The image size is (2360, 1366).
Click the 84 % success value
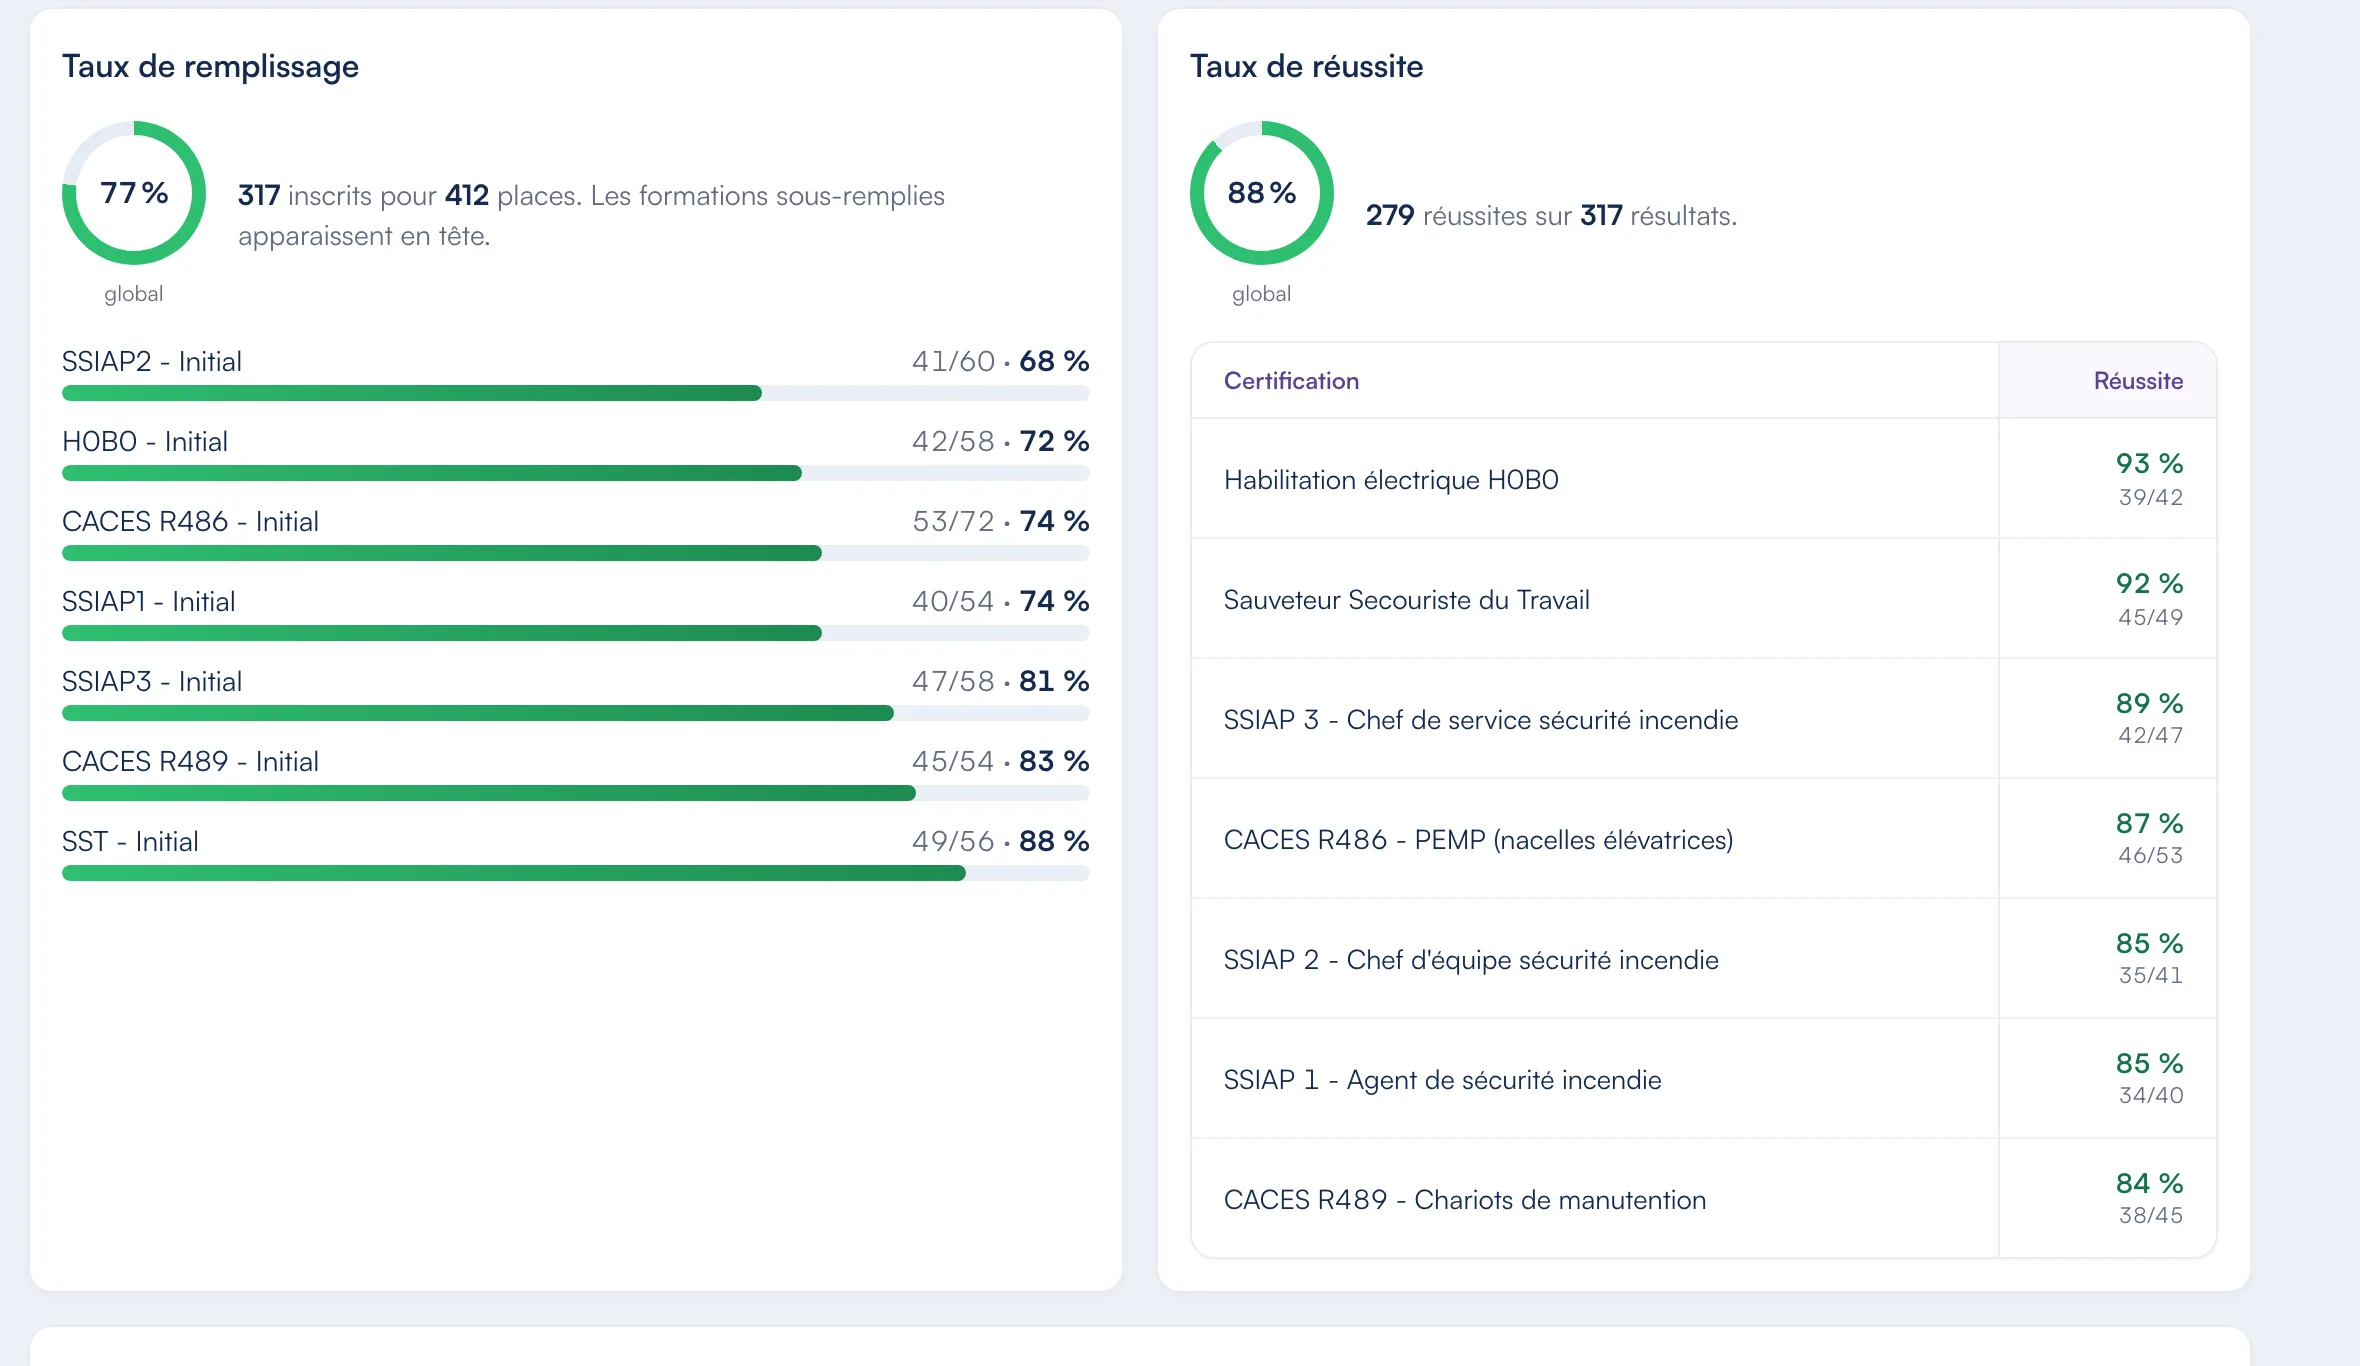[x=2149, y=1183]
